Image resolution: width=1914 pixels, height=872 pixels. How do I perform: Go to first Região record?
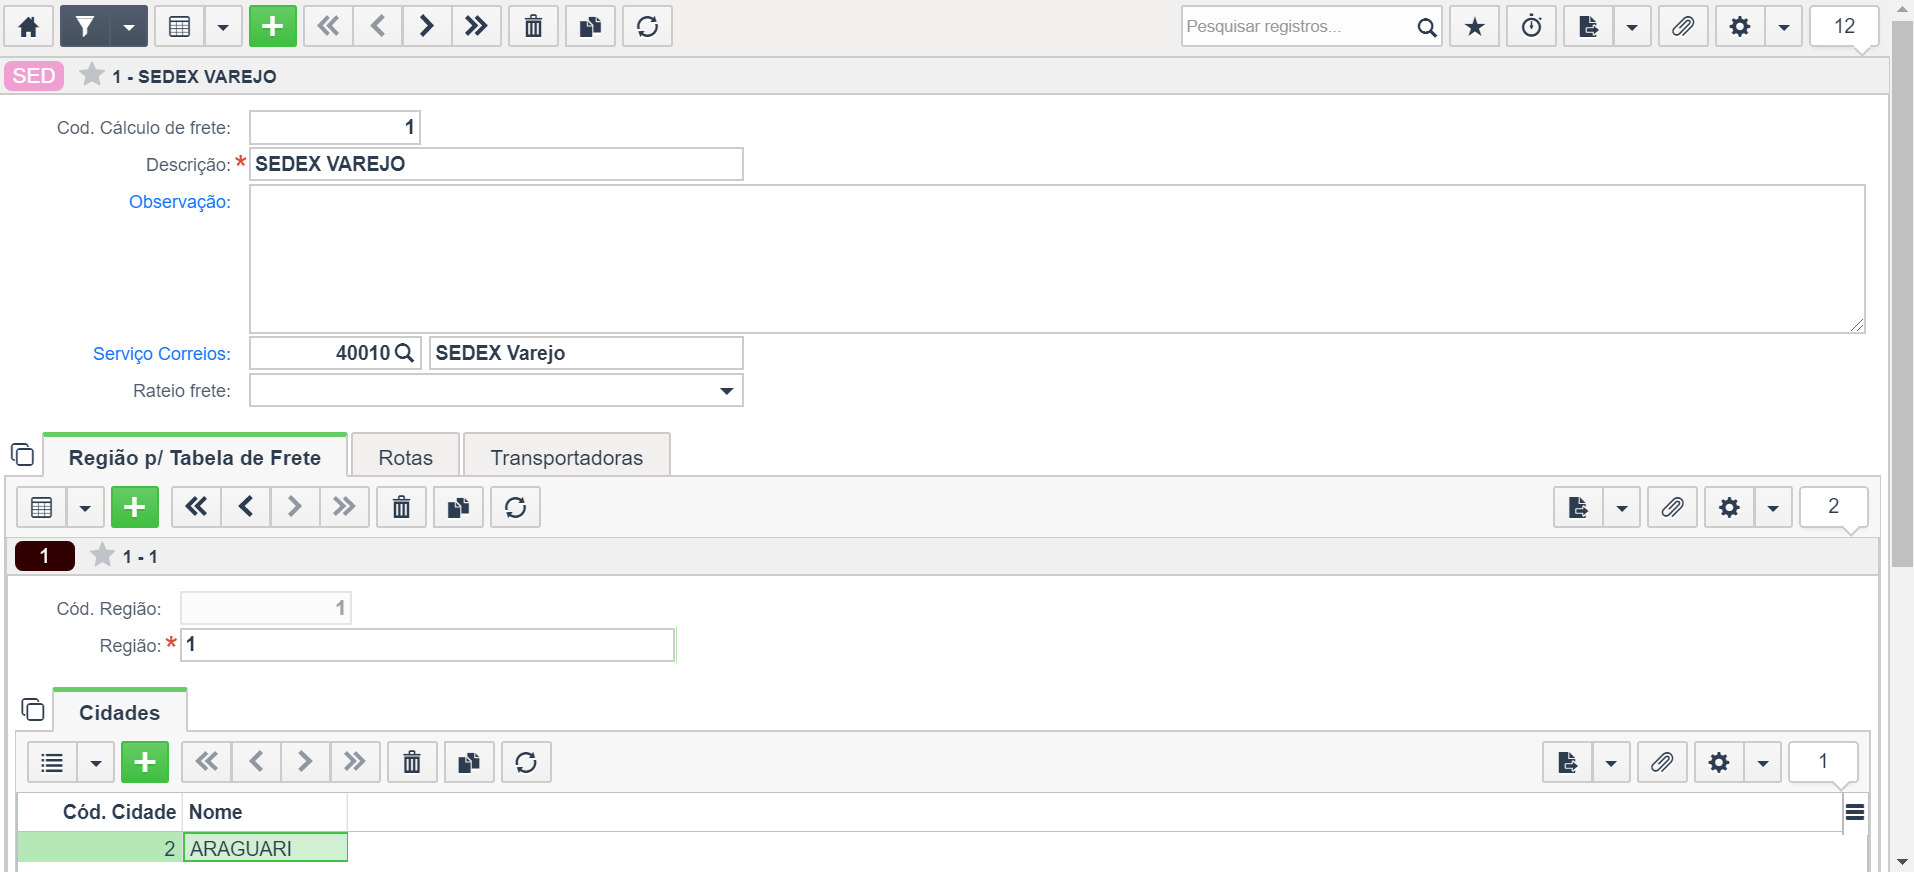click(196, 507)
